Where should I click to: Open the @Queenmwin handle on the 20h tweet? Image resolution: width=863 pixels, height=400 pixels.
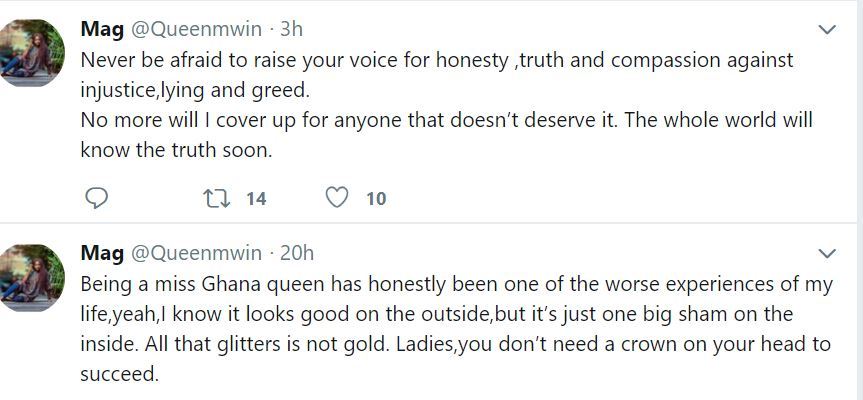196,253
